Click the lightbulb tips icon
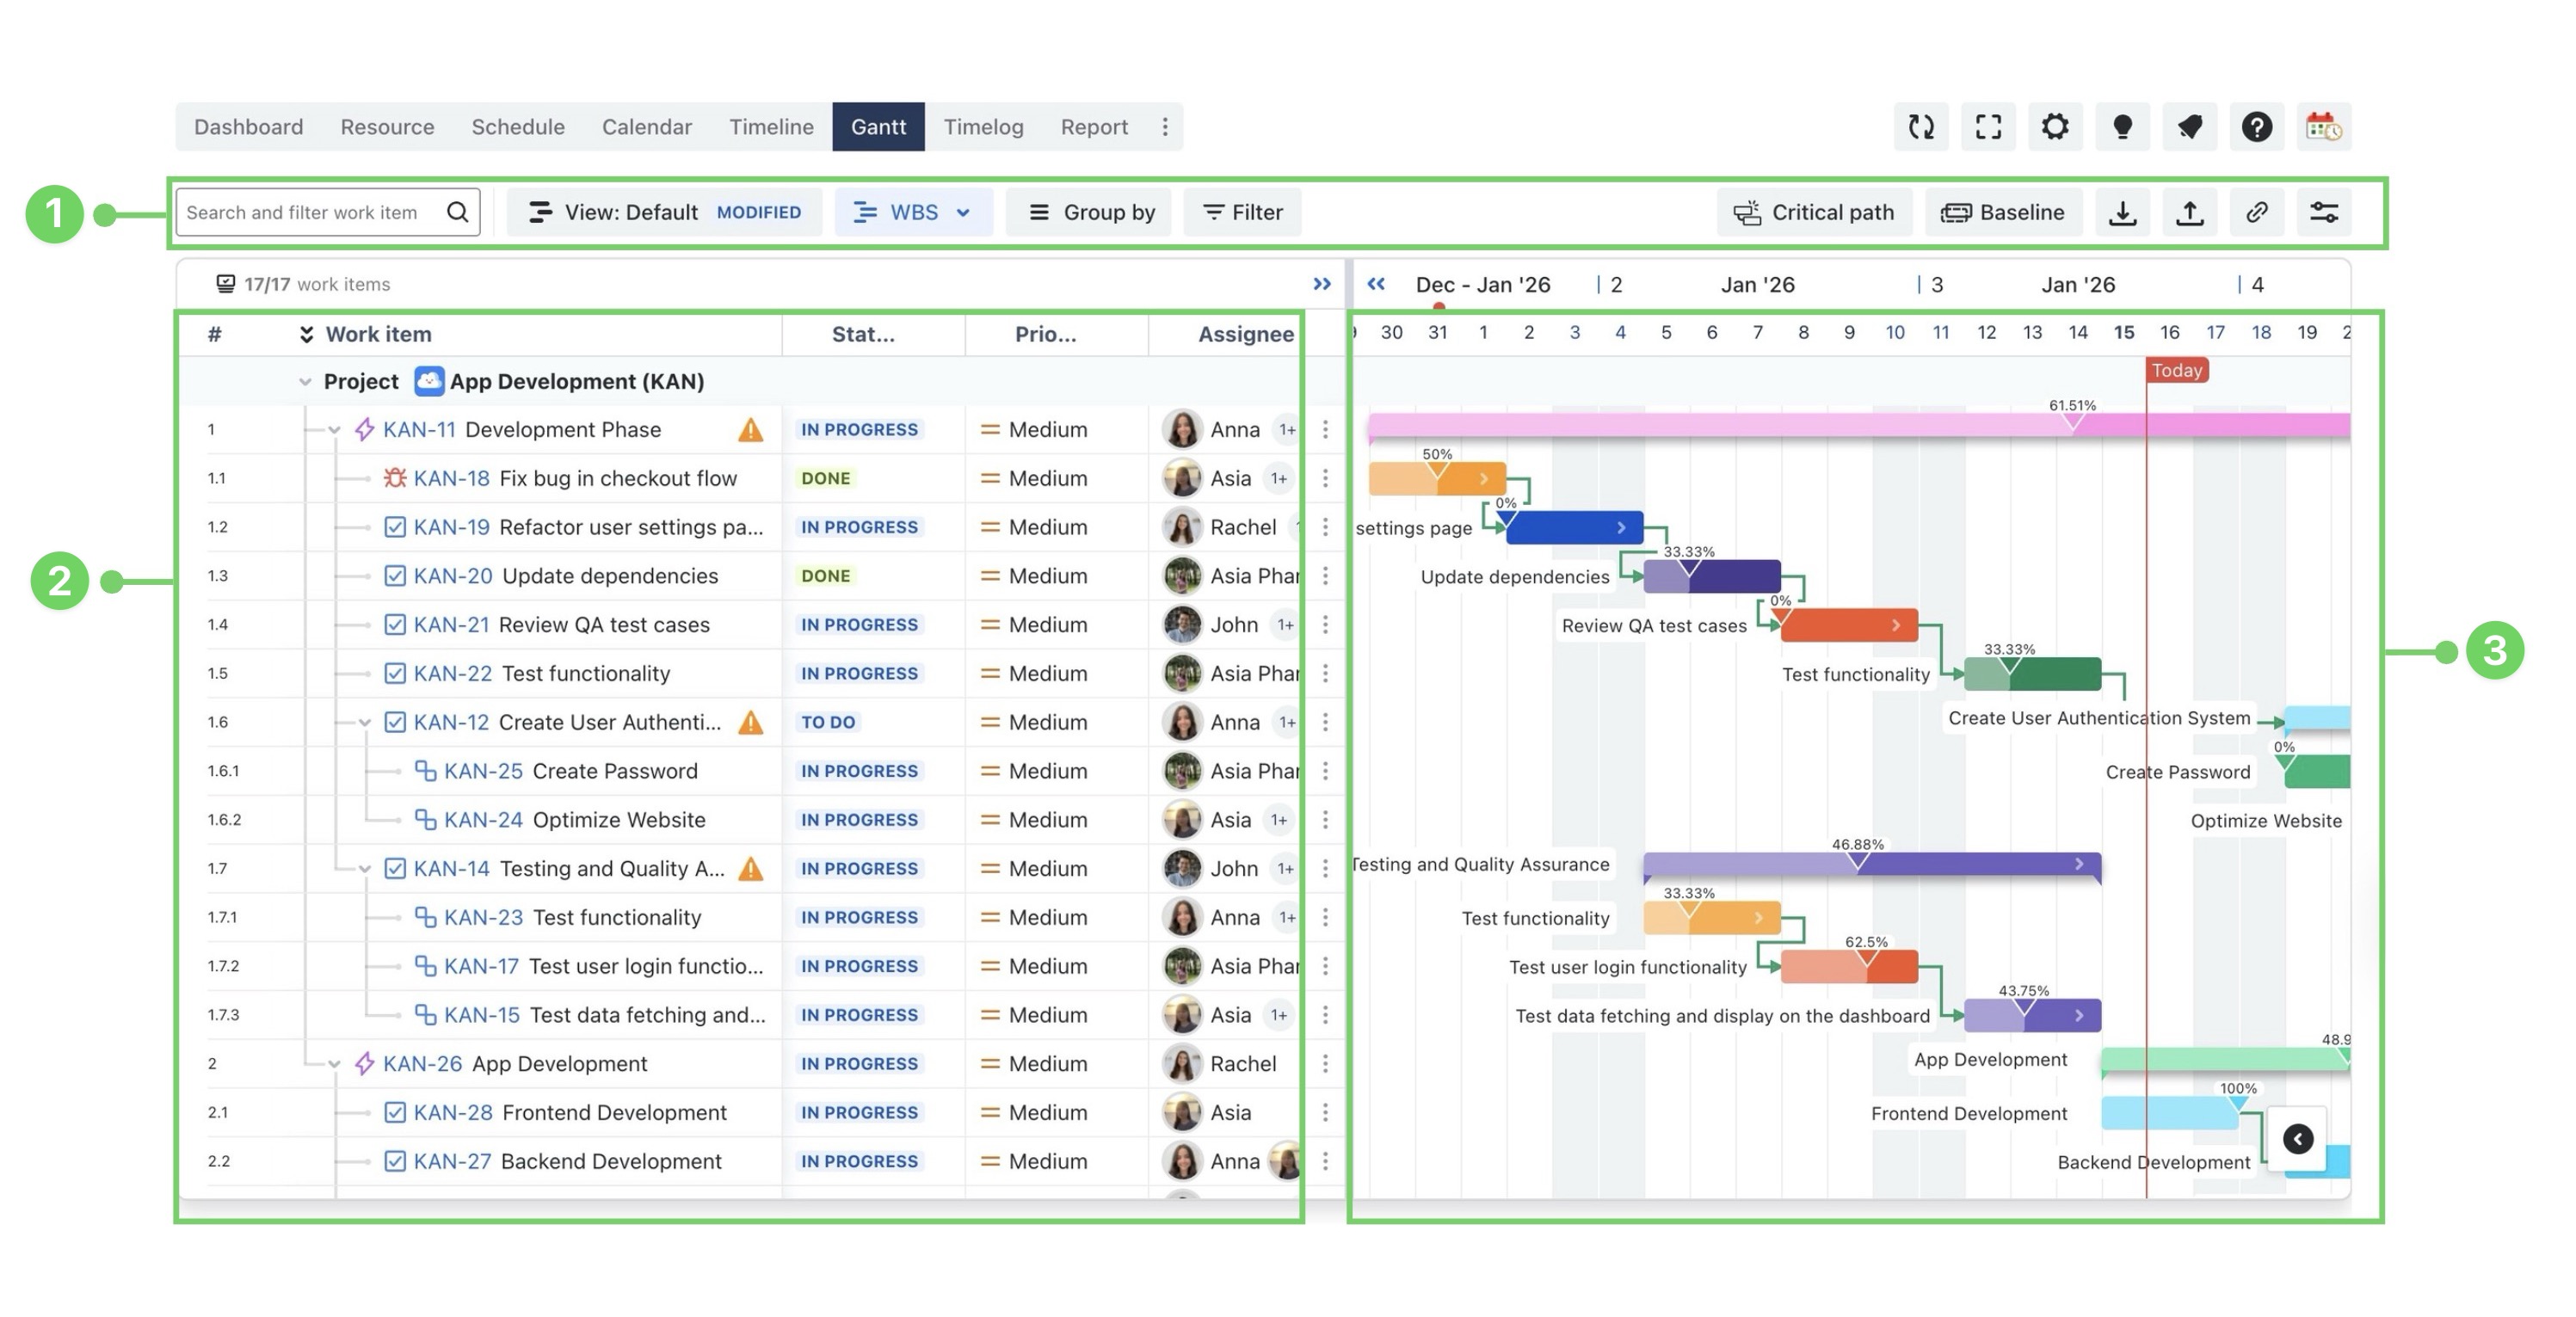The height and width of the screenshot is (1317, 2576). 2122,127
